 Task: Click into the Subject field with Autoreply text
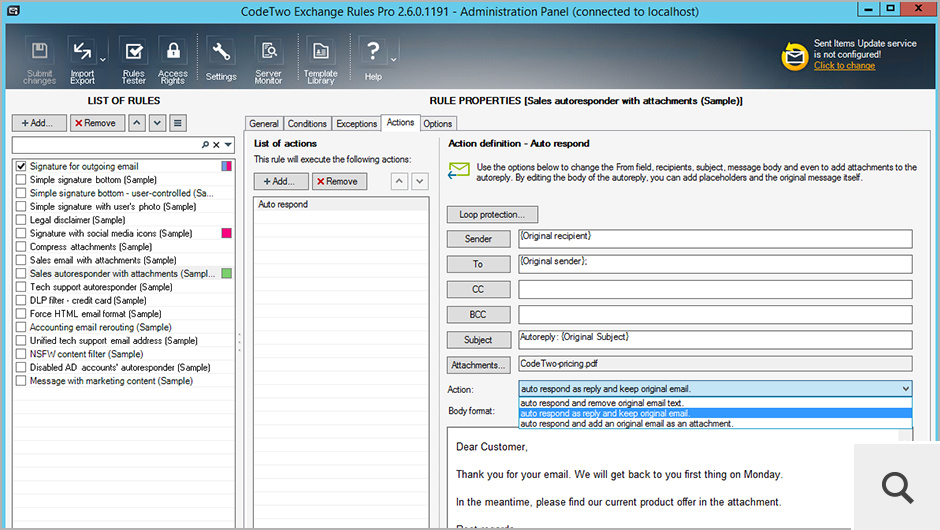click(715, 339)
